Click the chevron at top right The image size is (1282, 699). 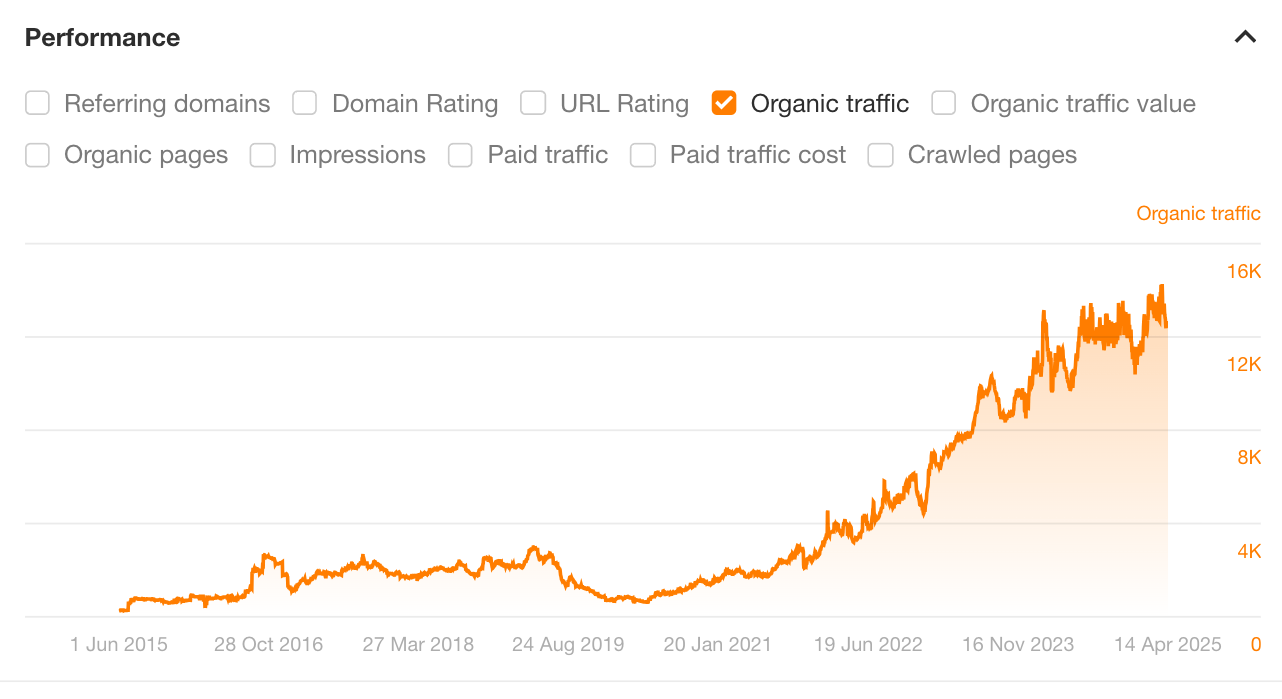pyautogui.click(x=1245, y=36)
